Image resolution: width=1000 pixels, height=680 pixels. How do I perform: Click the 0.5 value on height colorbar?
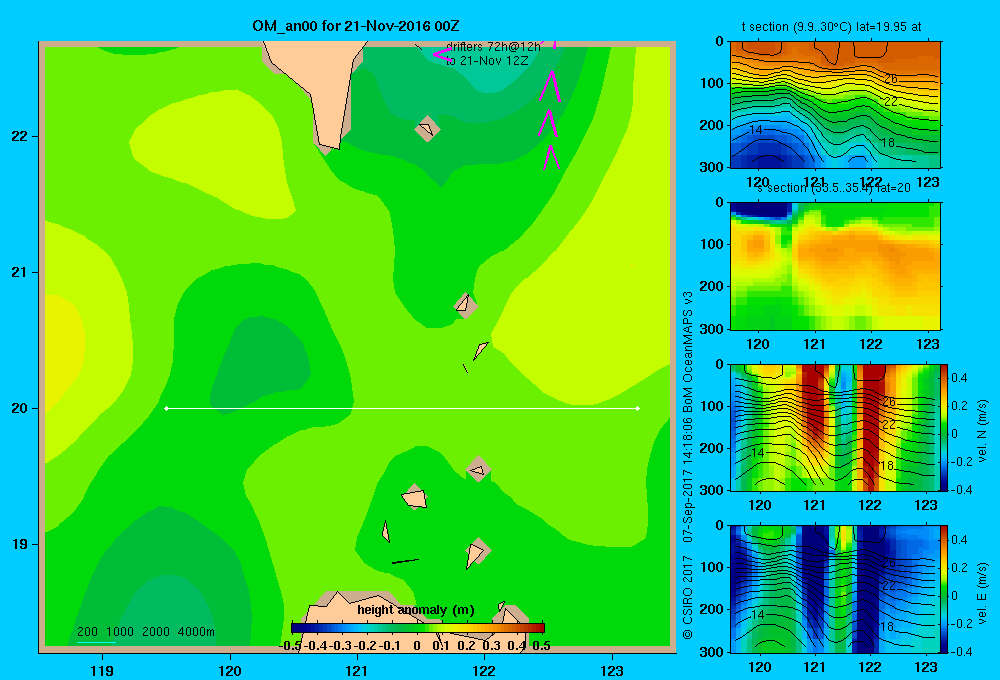[x=541, y=646]
